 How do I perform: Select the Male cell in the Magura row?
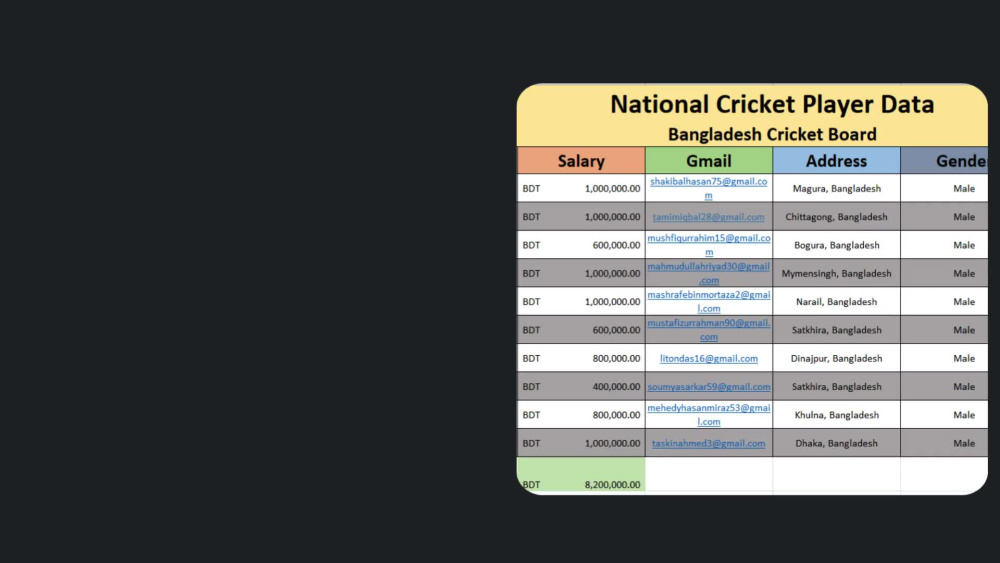(x=945, y=188)
